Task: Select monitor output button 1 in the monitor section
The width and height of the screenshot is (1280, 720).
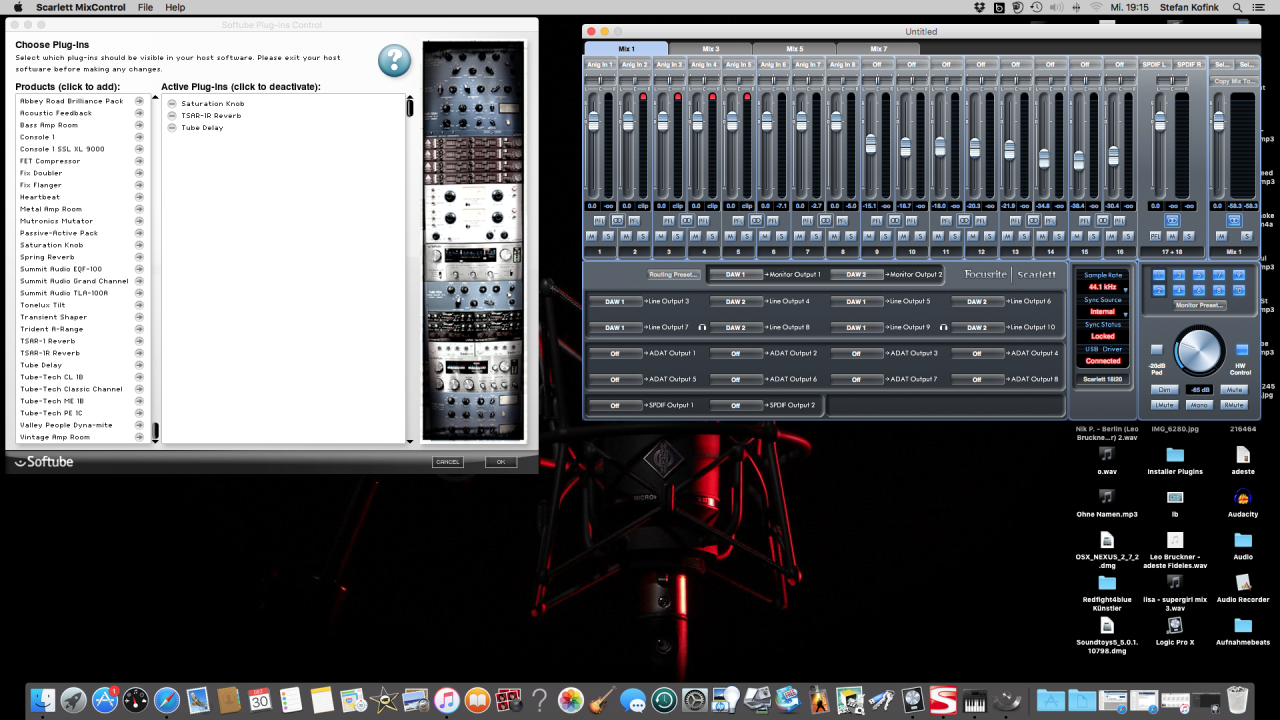Action: tap(1159, 275)
